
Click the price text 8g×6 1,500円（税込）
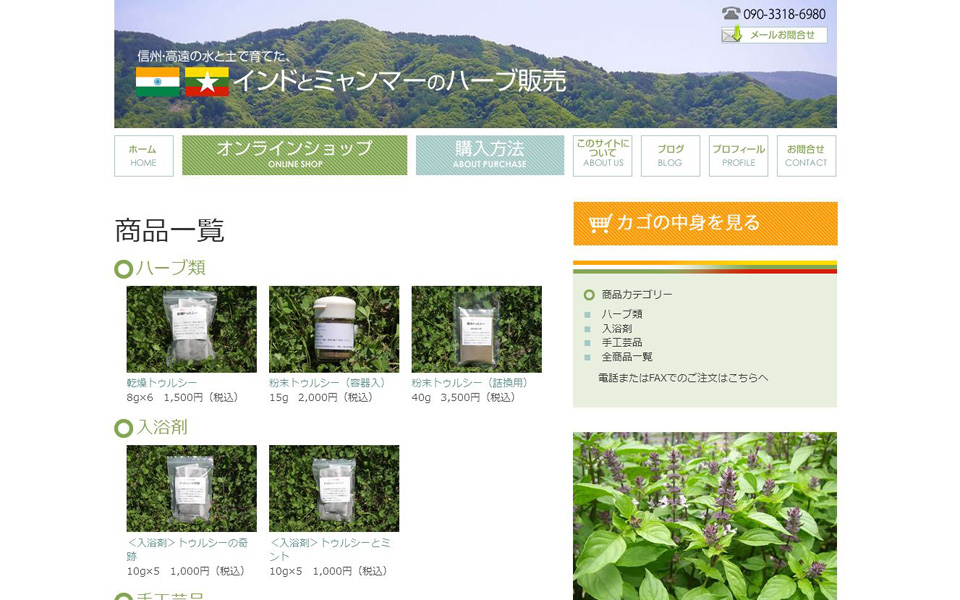click(x=185, y=397)
